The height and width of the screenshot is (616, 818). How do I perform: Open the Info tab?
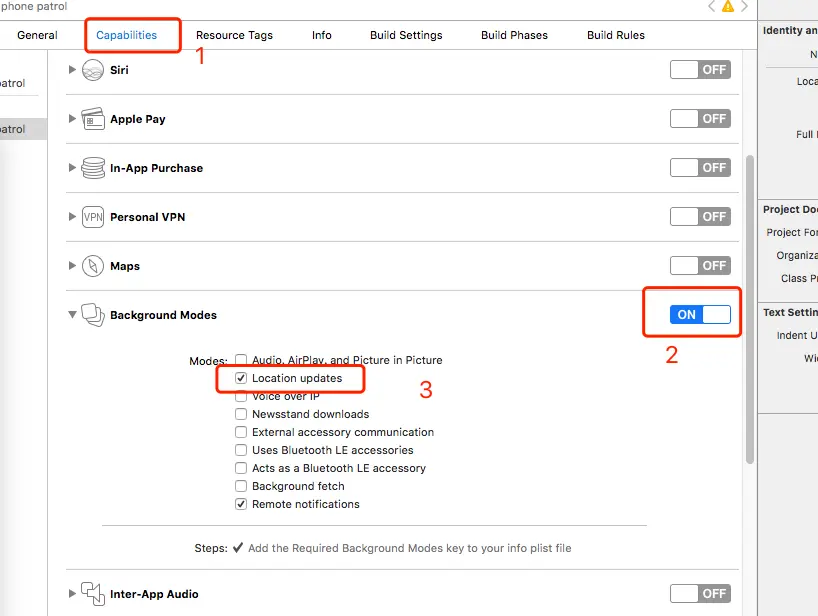321,35
